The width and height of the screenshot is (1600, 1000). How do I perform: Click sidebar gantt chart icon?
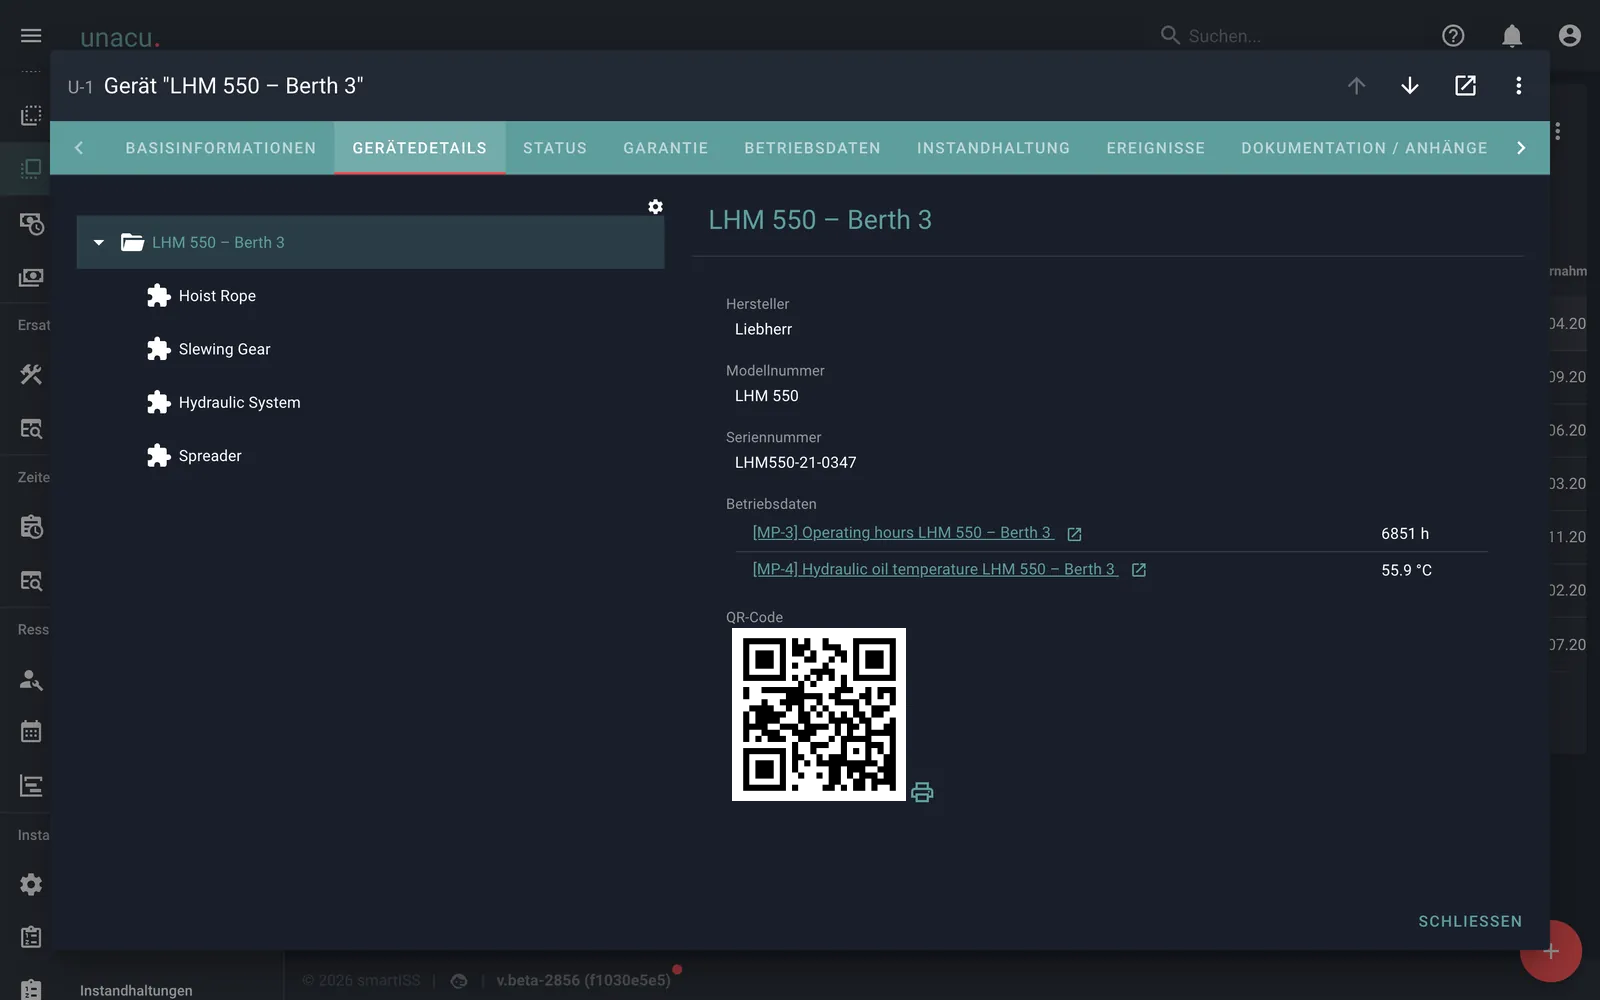pyautogui.click(x=31, y=786)
